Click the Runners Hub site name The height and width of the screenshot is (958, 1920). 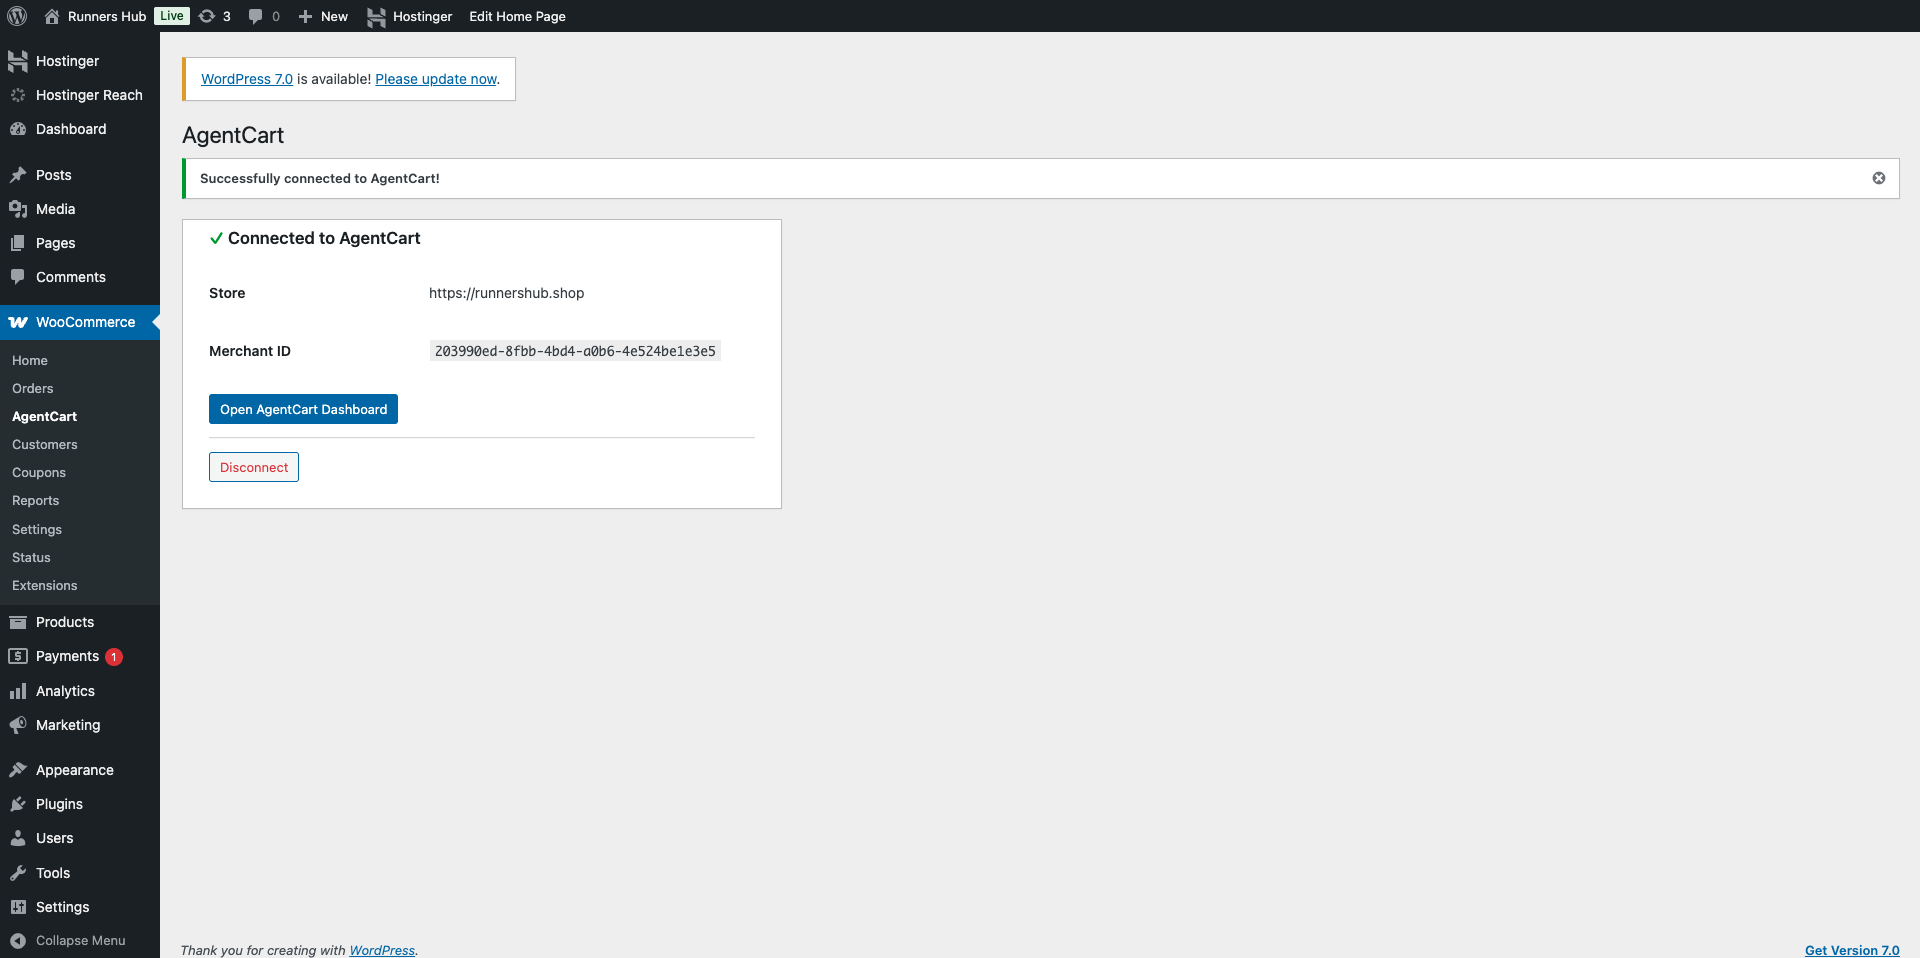(107, 16)
